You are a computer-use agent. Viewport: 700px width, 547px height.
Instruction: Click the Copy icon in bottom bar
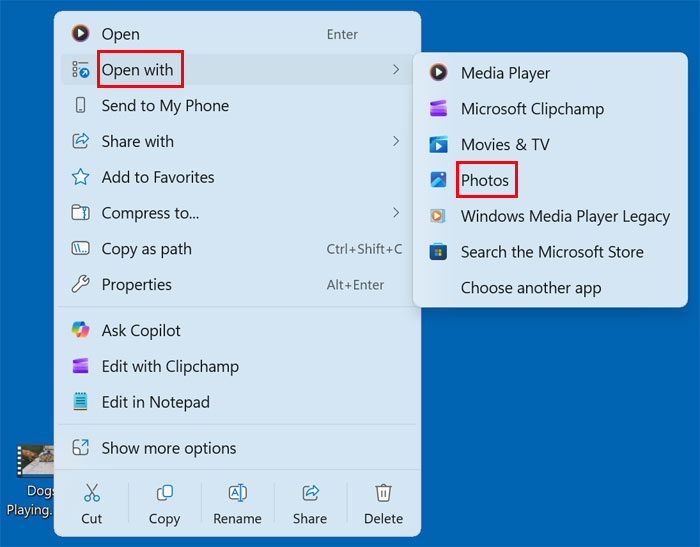164,493
